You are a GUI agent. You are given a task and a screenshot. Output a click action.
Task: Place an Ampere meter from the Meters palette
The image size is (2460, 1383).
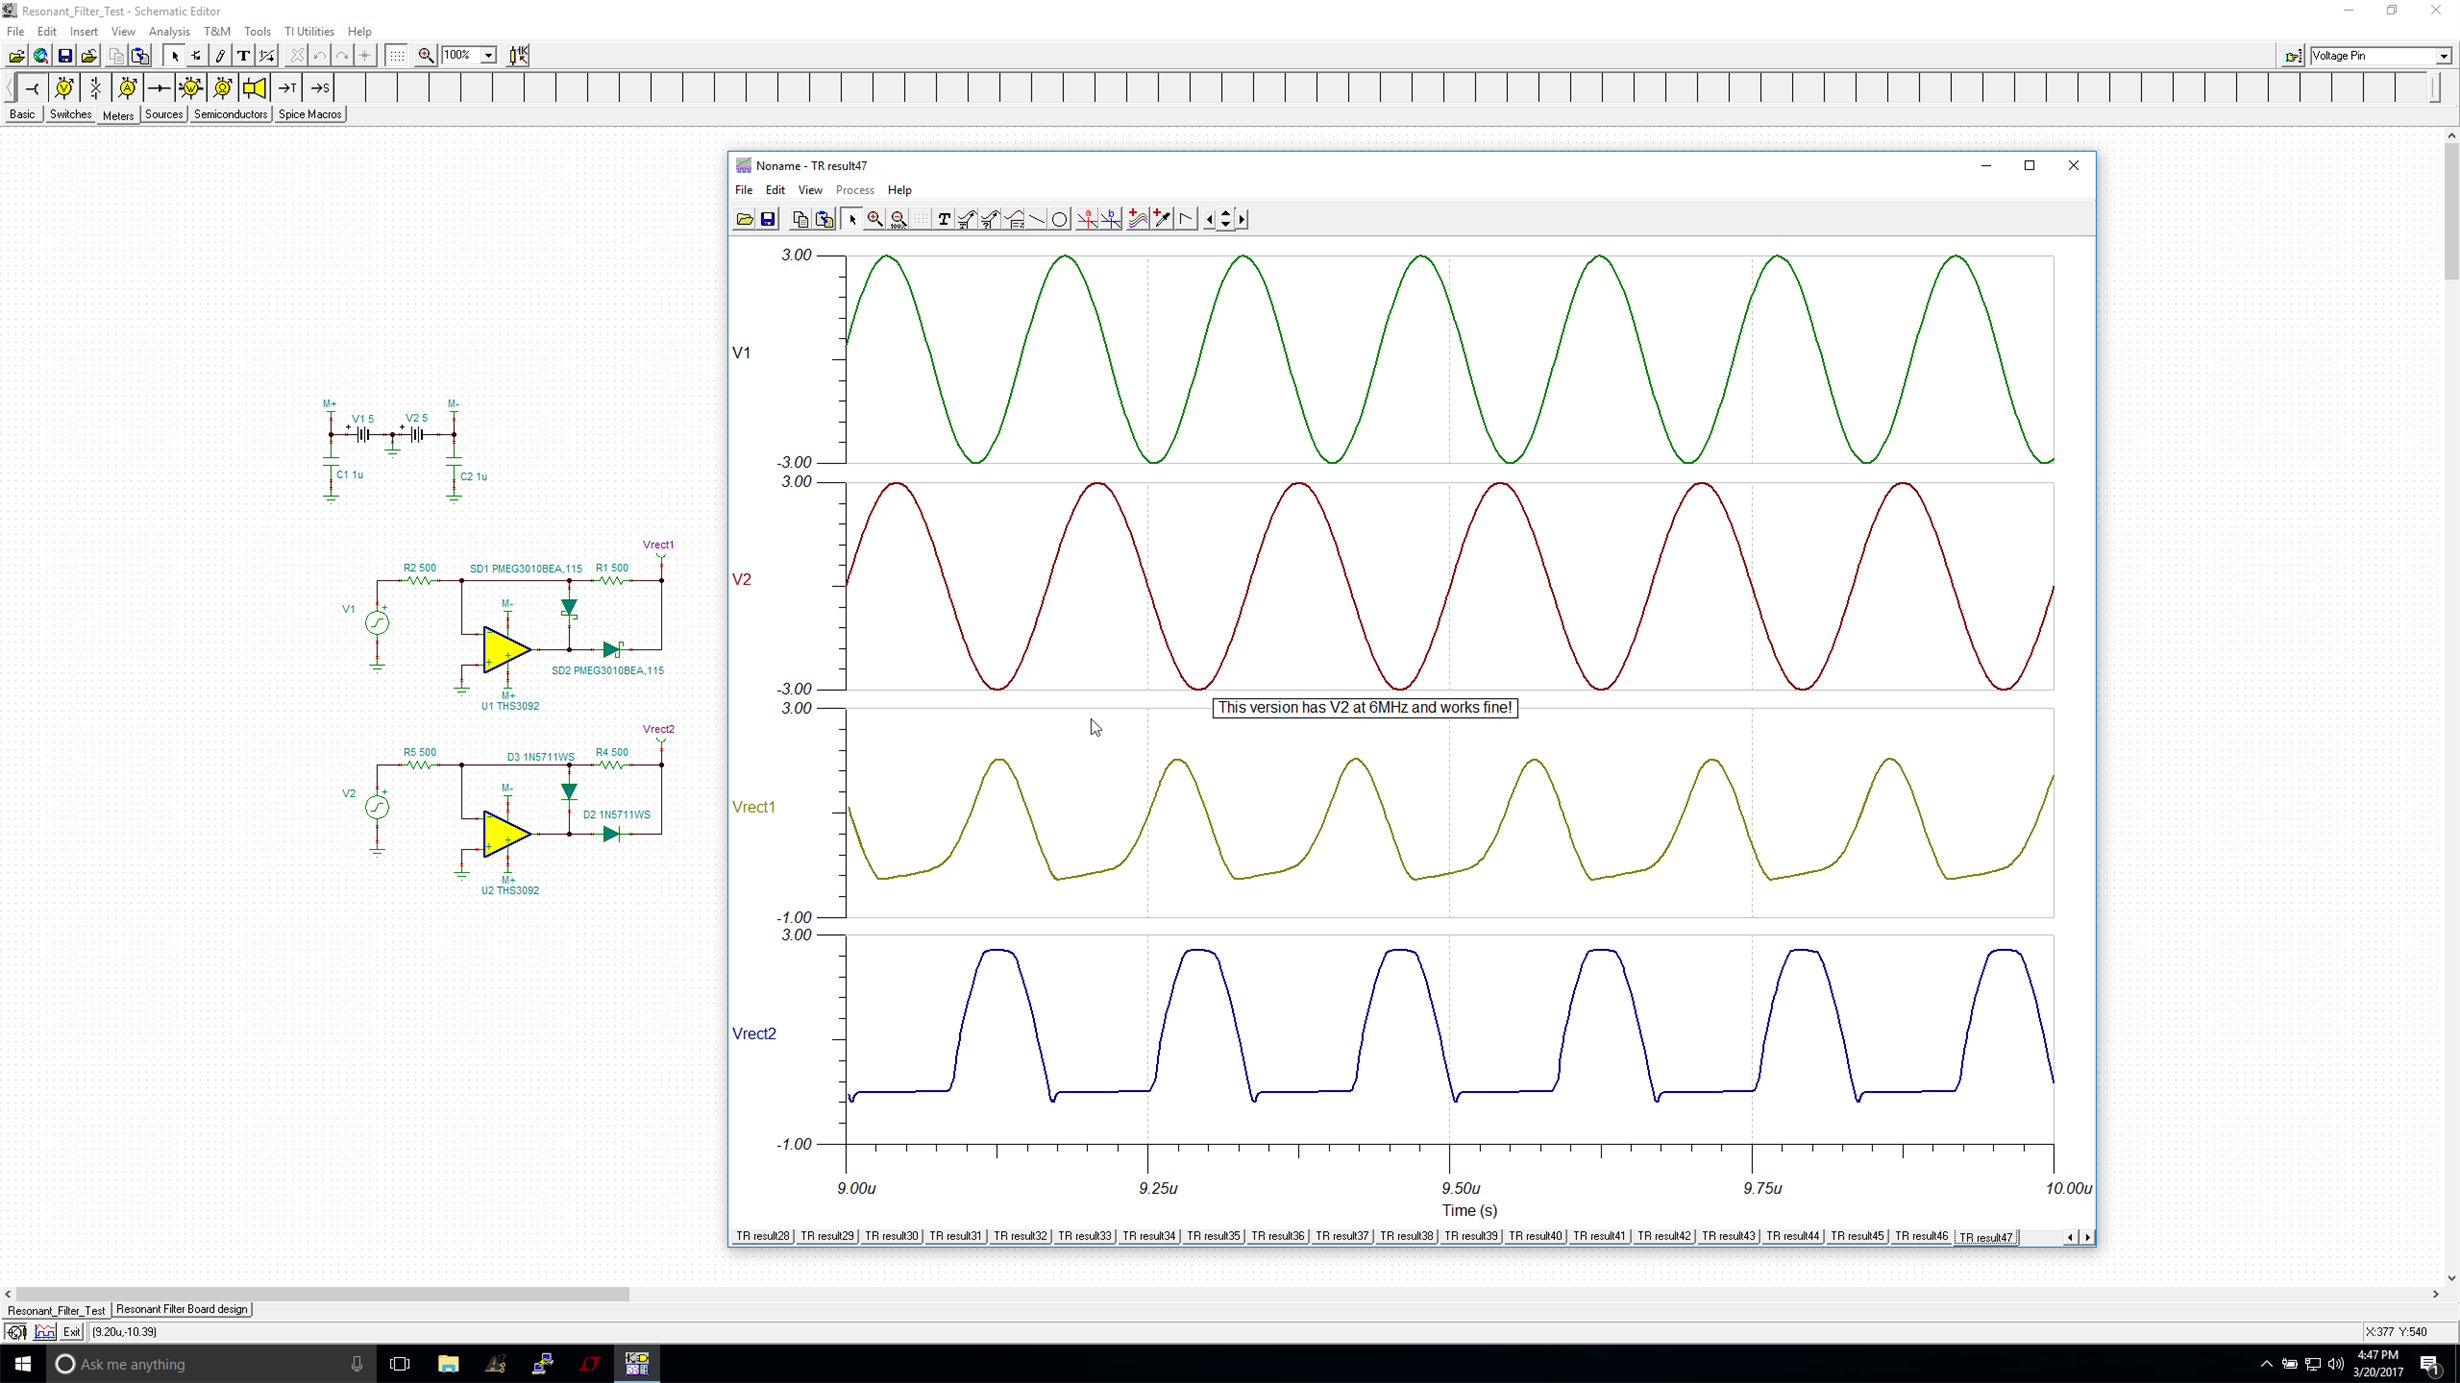click(x=127, y=88)
